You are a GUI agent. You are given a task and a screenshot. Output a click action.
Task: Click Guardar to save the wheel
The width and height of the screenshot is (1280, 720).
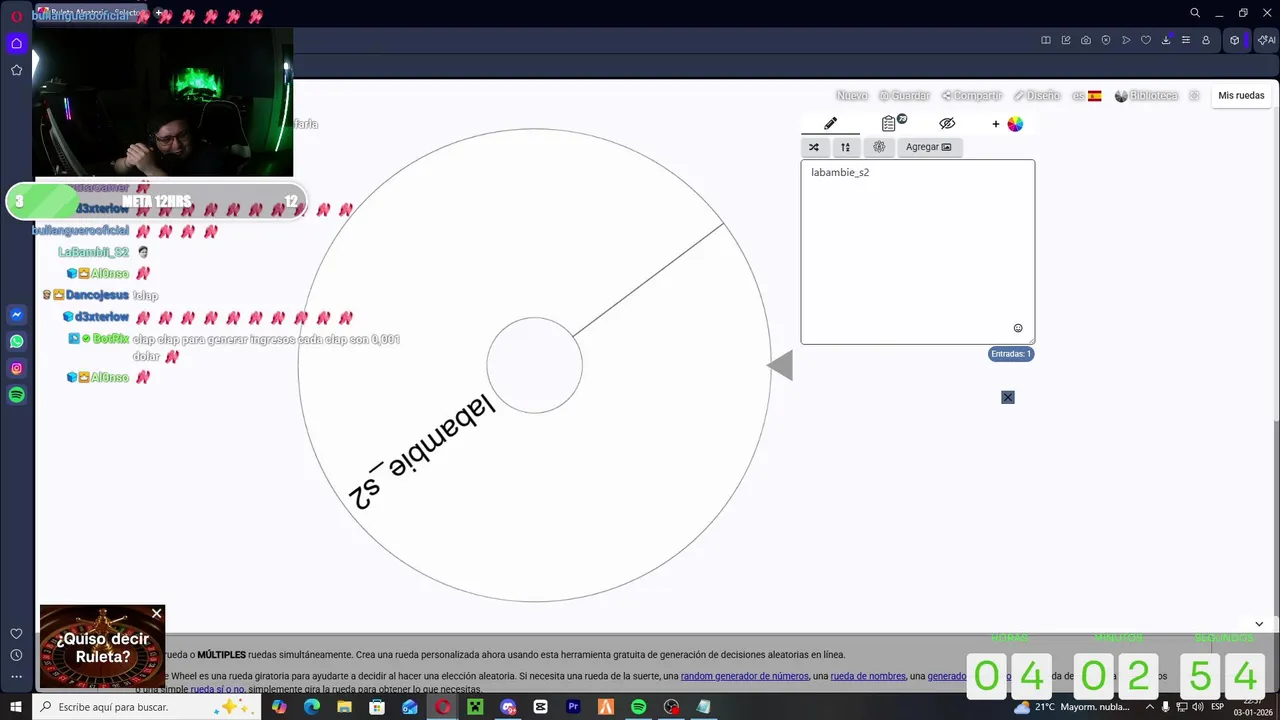904,96
